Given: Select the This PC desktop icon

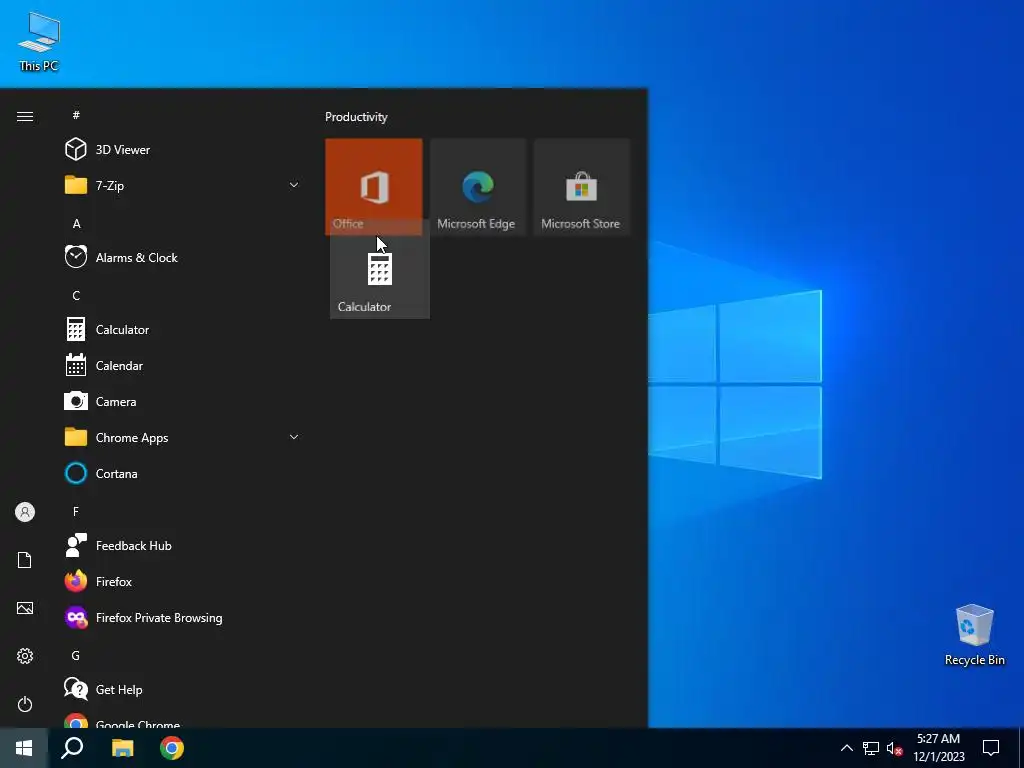Looking at the screenshot, I should point(39,42).
